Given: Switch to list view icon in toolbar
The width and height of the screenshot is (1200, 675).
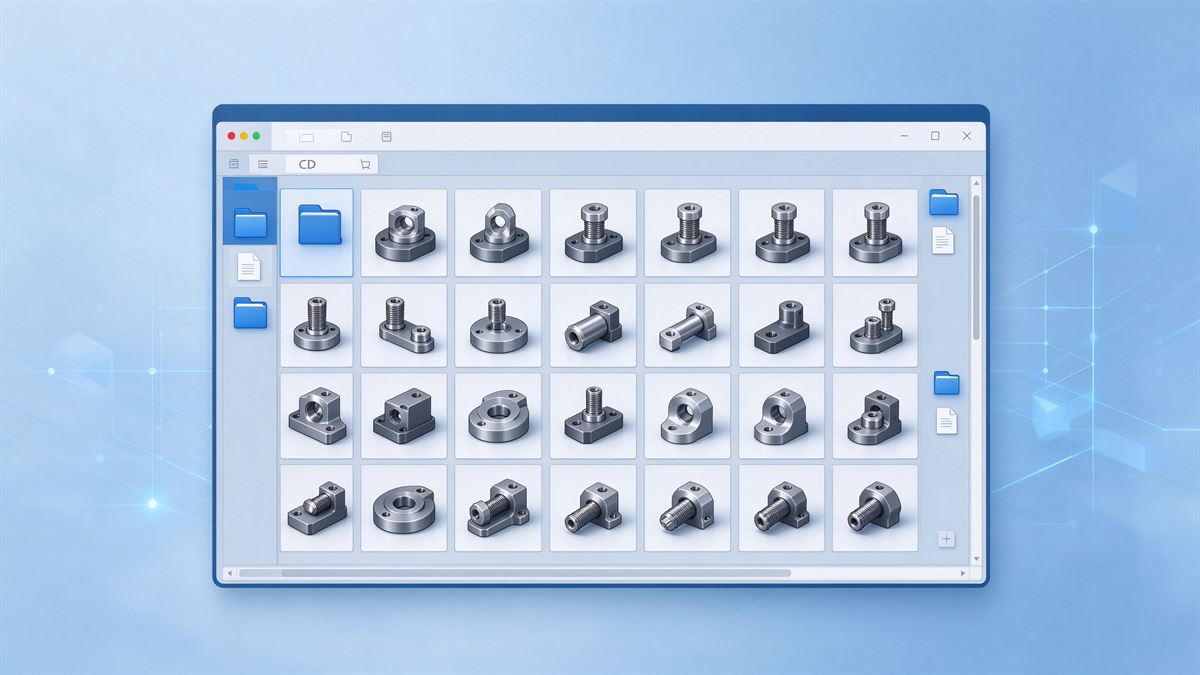Looking at the screenshot, I should [x=262, y=164].
